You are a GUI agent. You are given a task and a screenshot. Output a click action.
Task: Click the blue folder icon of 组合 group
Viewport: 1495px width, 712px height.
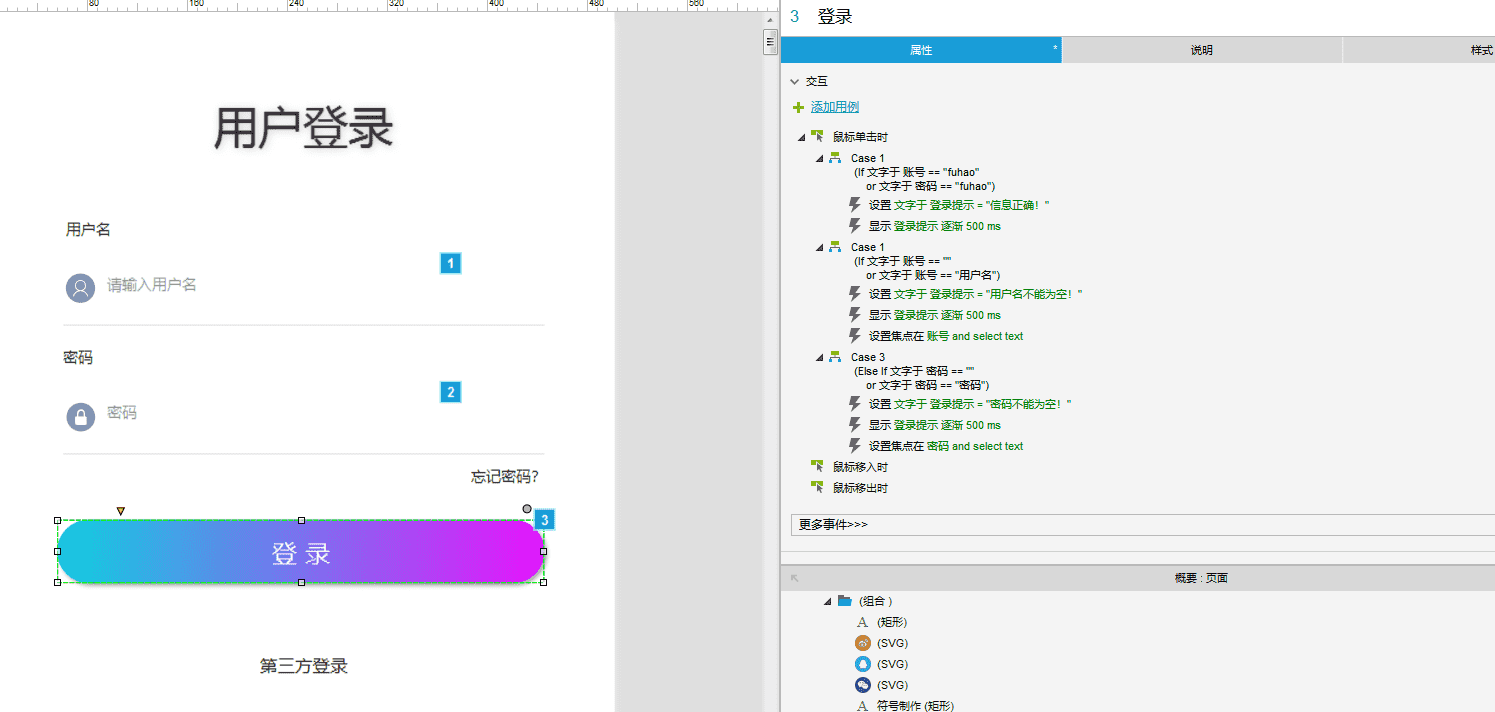(845, 601)
